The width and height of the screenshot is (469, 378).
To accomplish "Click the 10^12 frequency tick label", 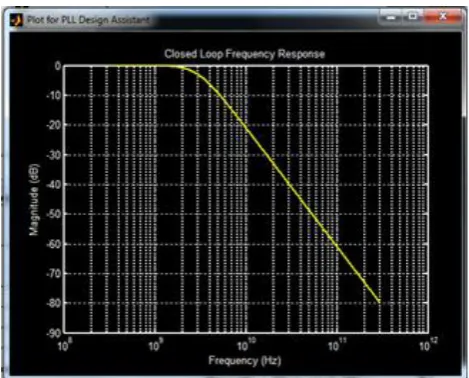I will 429,345.
